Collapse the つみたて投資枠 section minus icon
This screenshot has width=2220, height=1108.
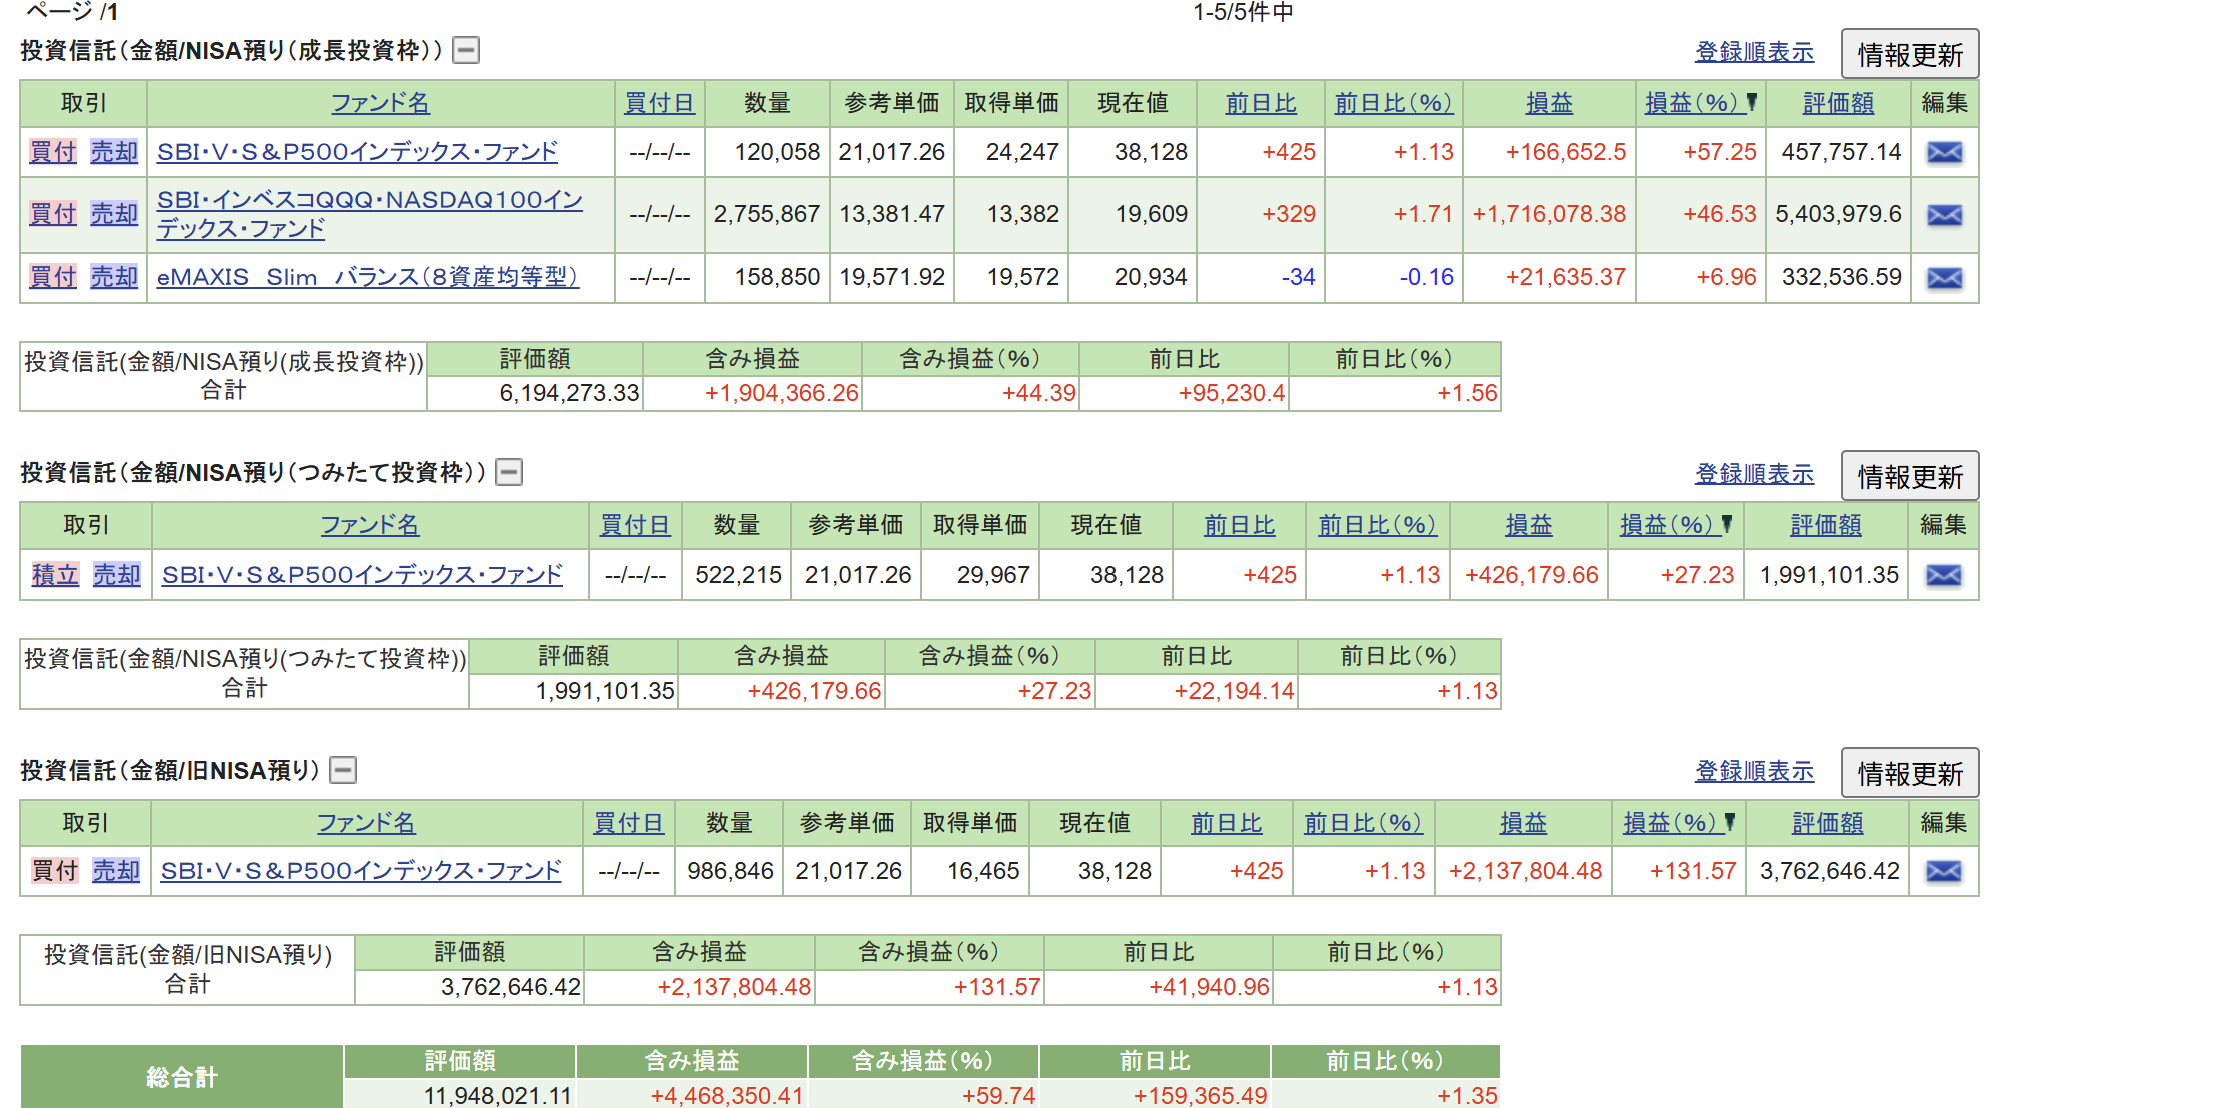point(509,472)
